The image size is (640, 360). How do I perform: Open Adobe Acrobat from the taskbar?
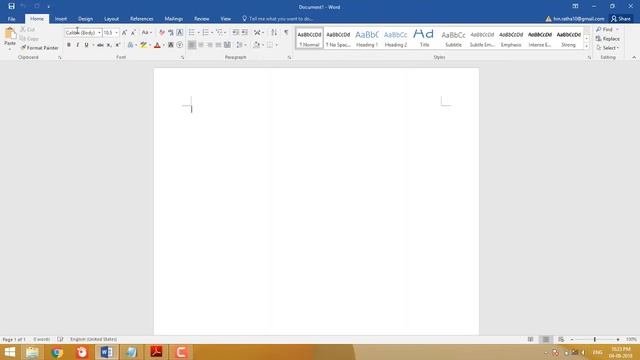pyautogui.click(x=156, y=352)
